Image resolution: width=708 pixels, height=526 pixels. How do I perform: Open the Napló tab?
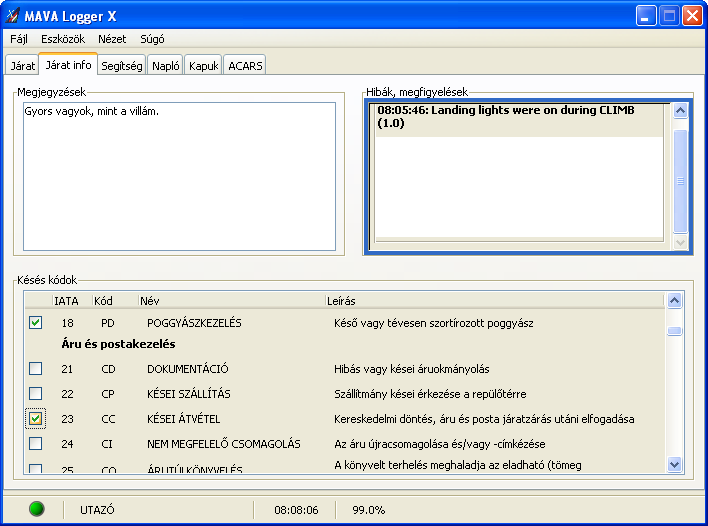coord(165,66)
